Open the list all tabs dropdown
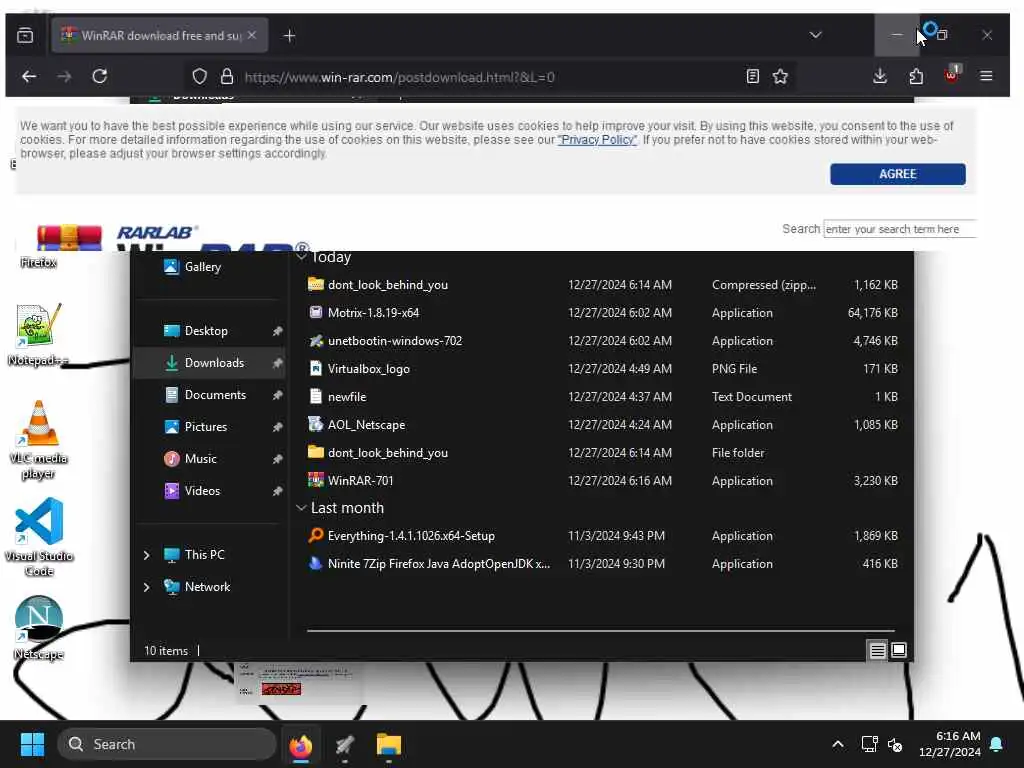 click(x=815, y=35)
